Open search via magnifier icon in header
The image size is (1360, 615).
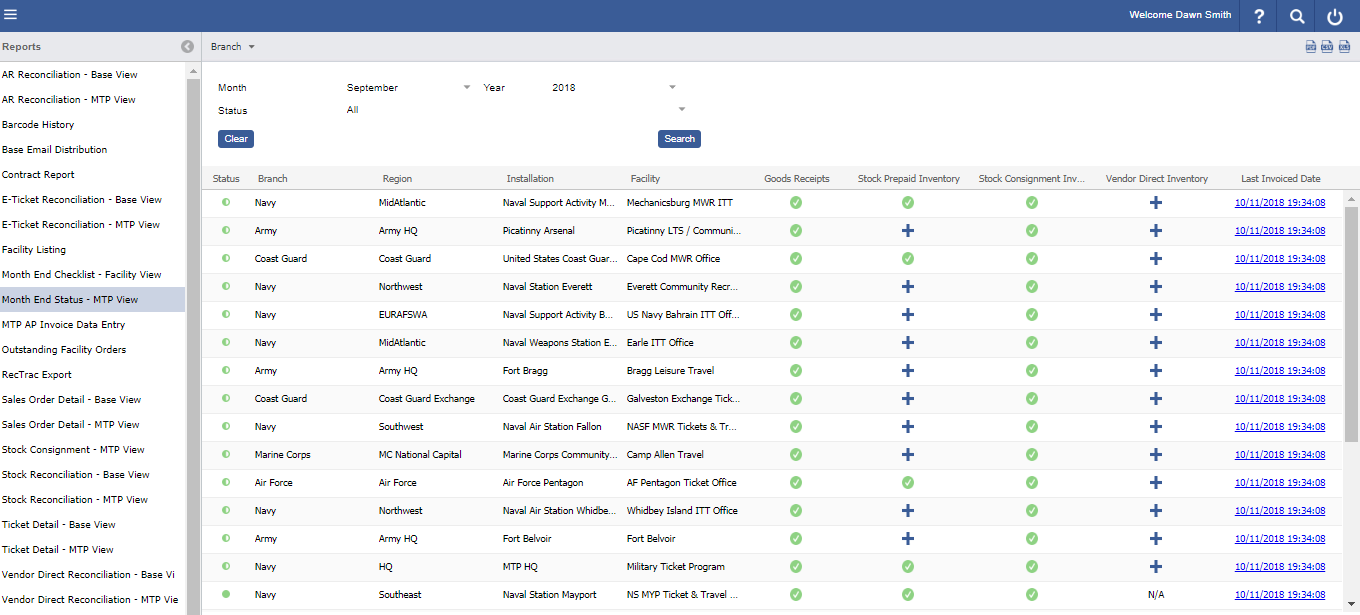1297,16
